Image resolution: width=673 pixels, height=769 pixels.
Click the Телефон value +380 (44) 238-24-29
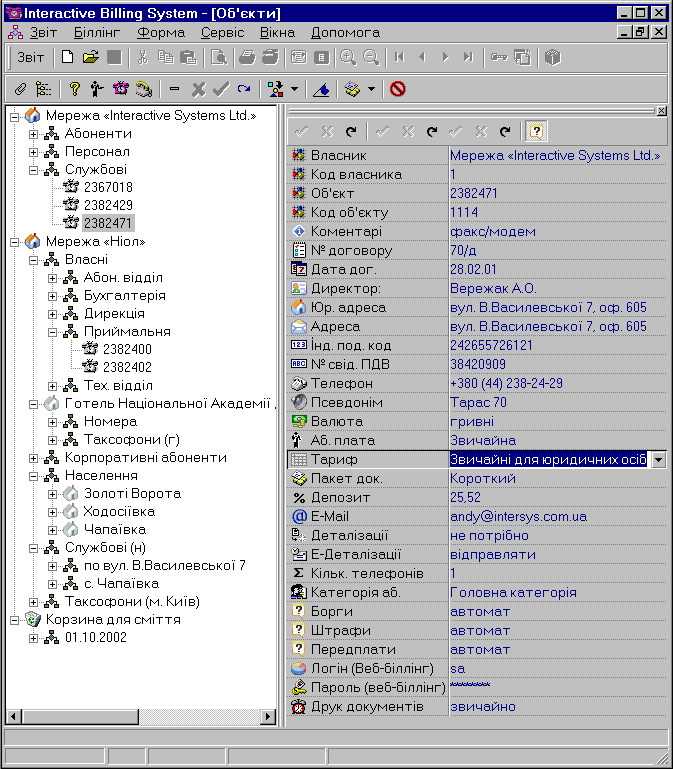click(x=506, y=384)
